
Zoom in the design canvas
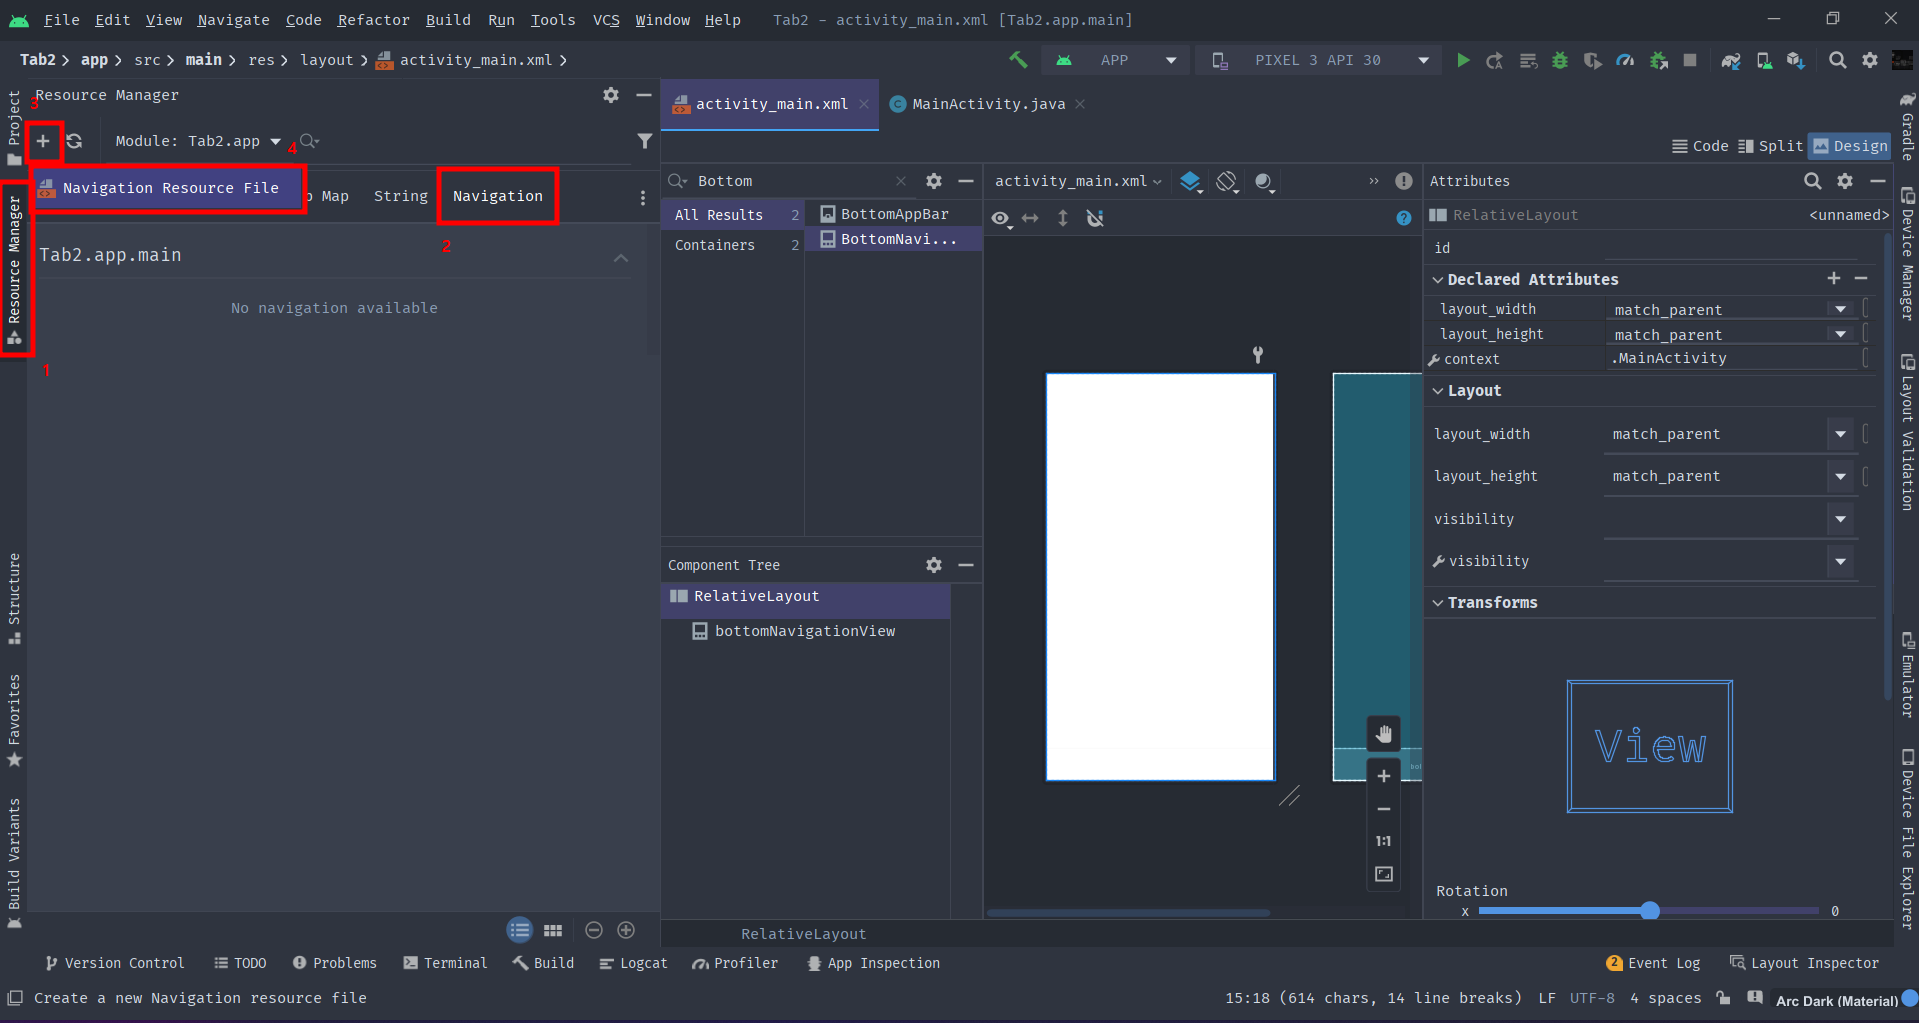[x=1384, y=776]
